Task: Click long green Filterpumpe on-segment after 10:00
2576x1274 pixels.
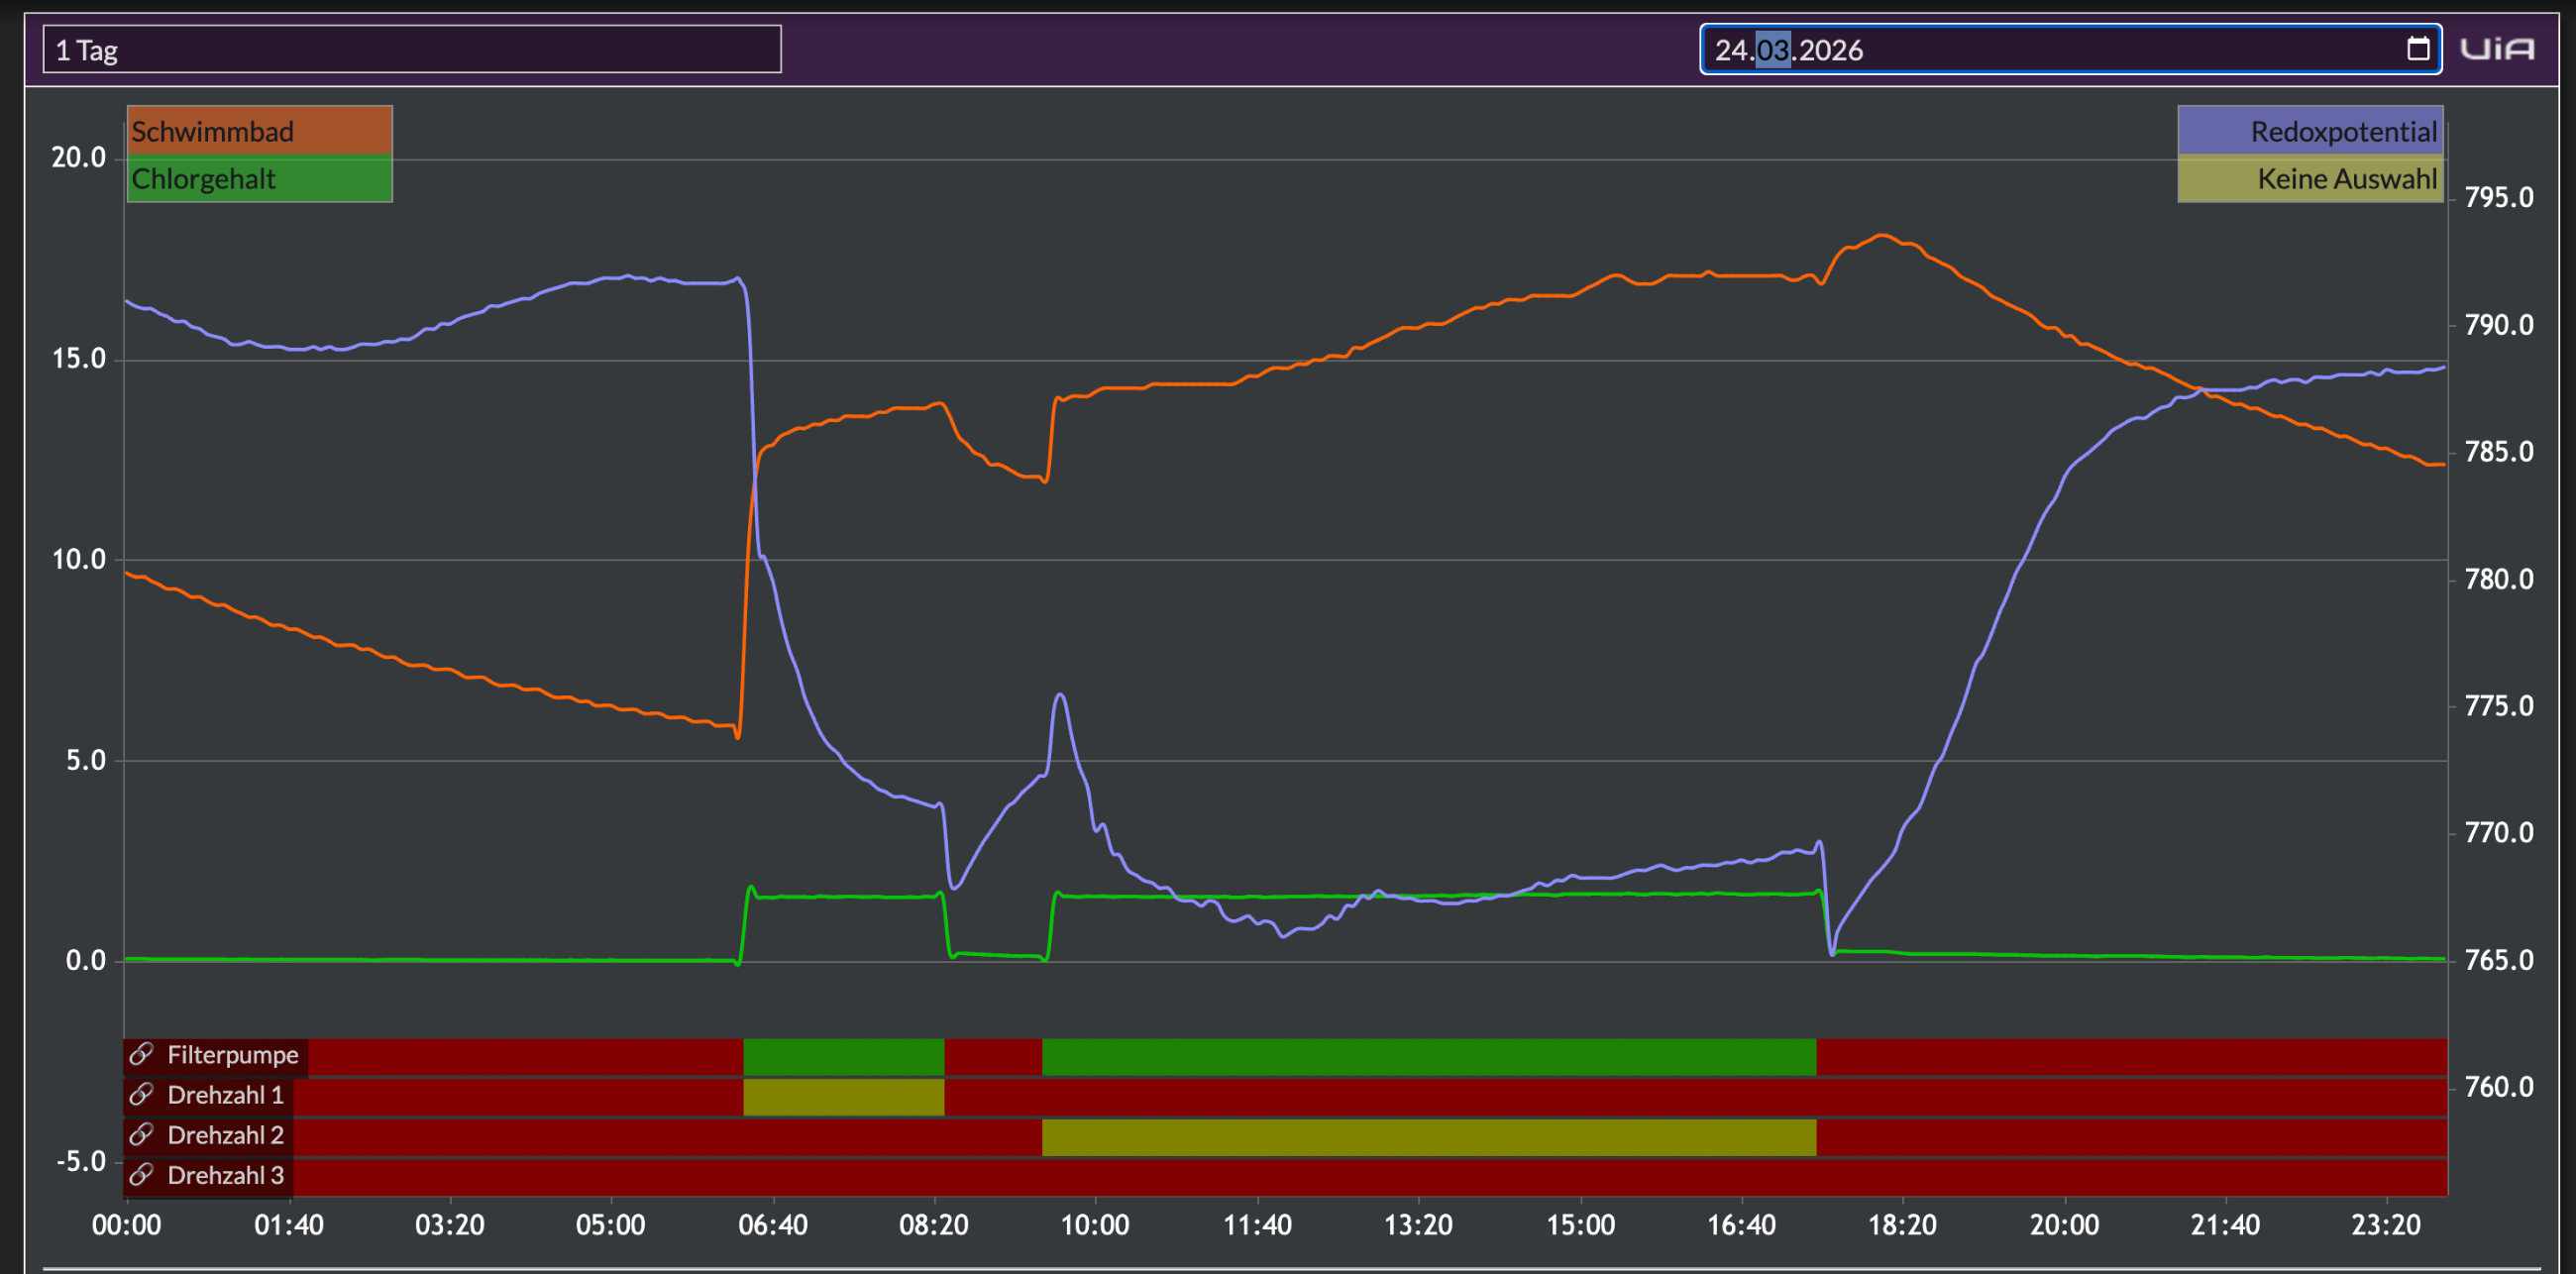Action: (1429, 1057)
